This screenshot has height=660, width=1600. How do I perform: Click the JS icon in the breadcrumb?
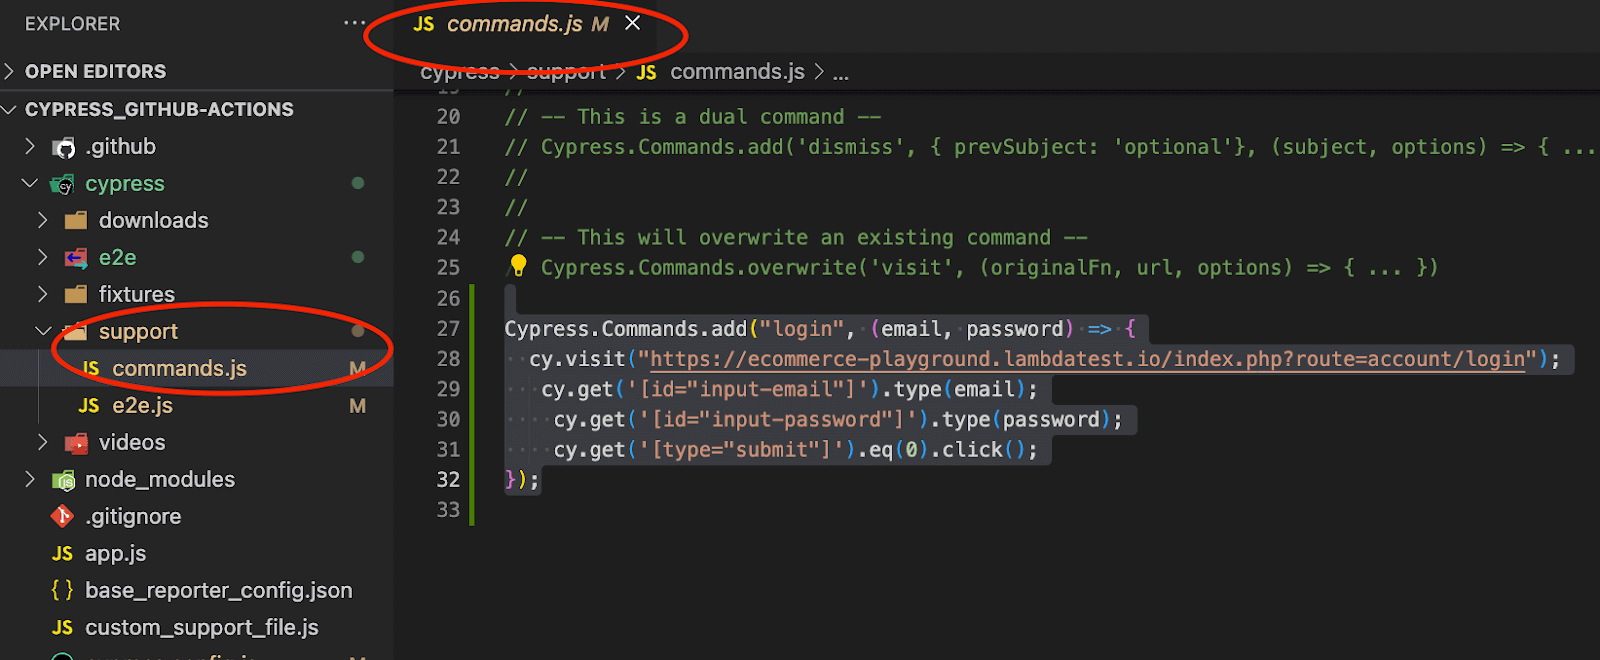coord(647,72)
